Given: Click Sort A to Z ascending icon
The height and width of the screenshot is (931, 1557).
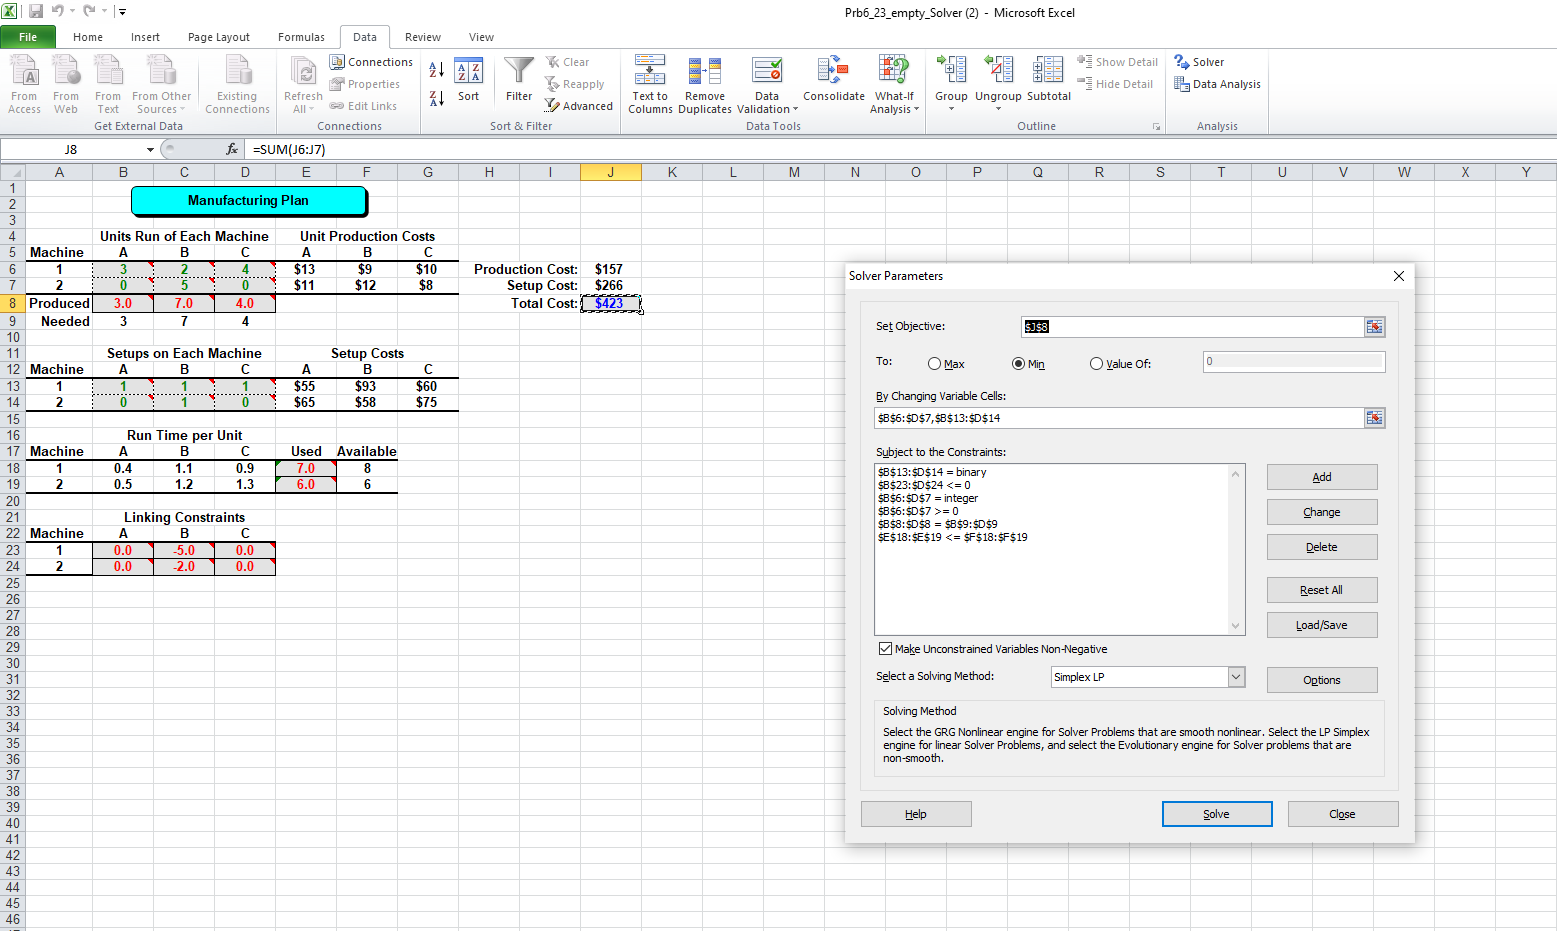Looking at the screenshot, I should click(x=437, y=70).
